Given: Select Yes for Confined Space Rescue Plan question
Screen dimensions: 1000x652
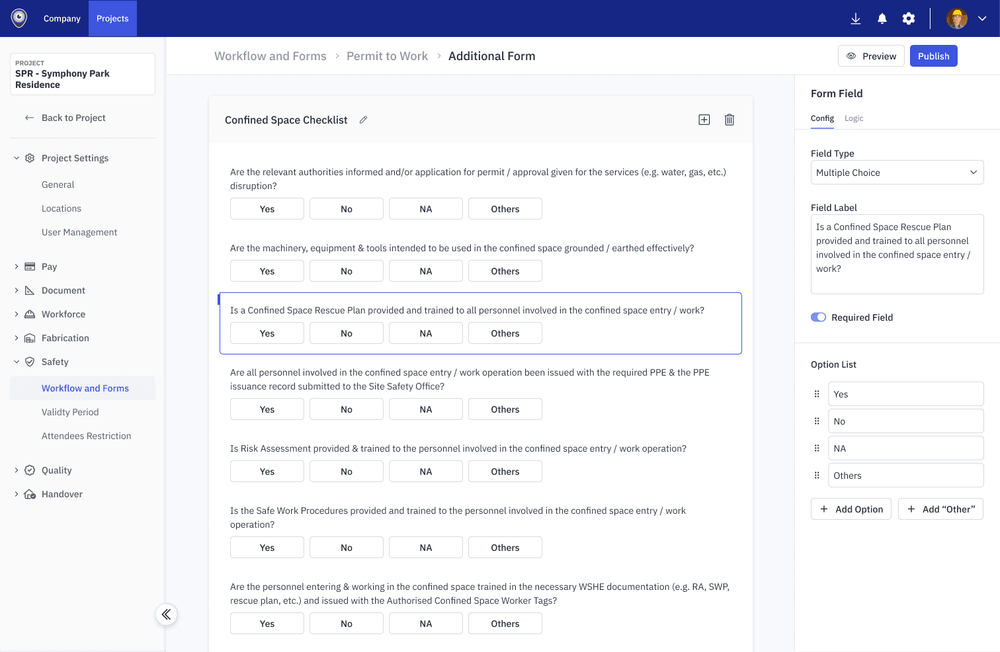Looking at the screenshot, I should click(267, 333).
